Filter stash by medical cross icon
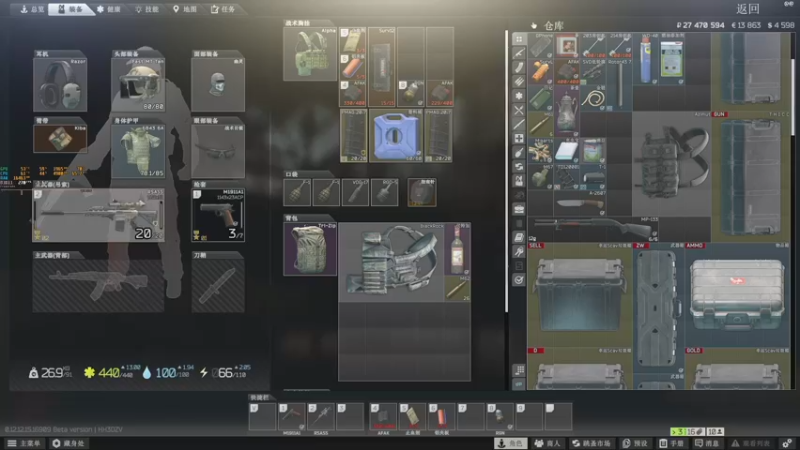Viewport: 800px width, 450px height. tap(519, 138)
